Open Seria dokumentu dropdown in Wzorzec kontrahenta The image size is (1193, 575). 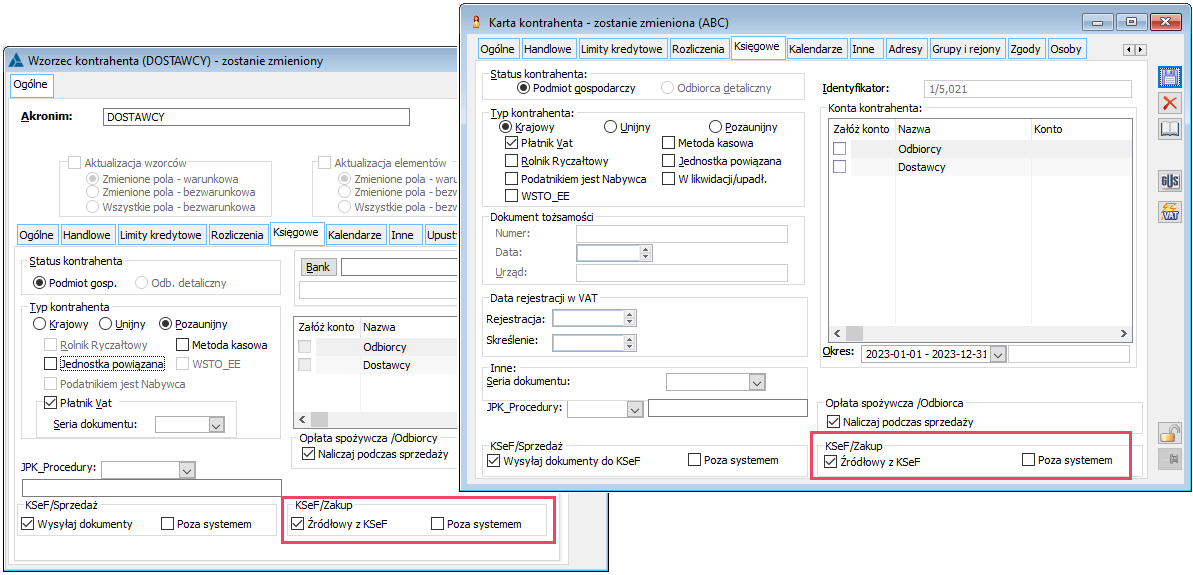[x=216, y=424]
